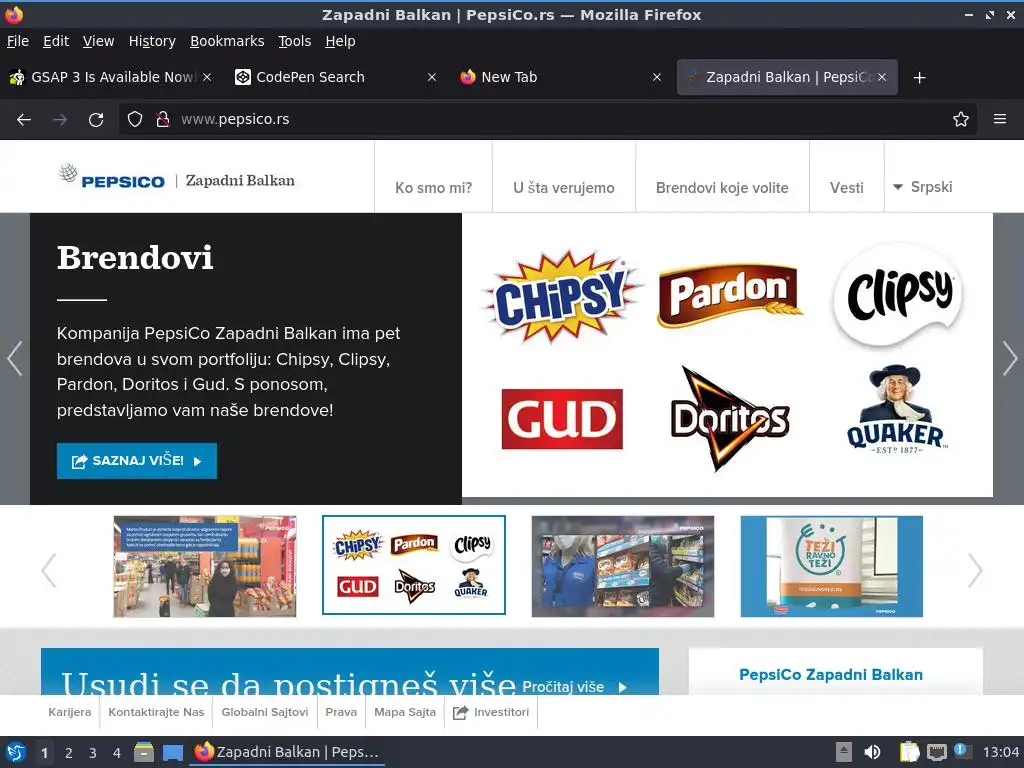Close the CodePen Search tab

click(x=432, y=77)
